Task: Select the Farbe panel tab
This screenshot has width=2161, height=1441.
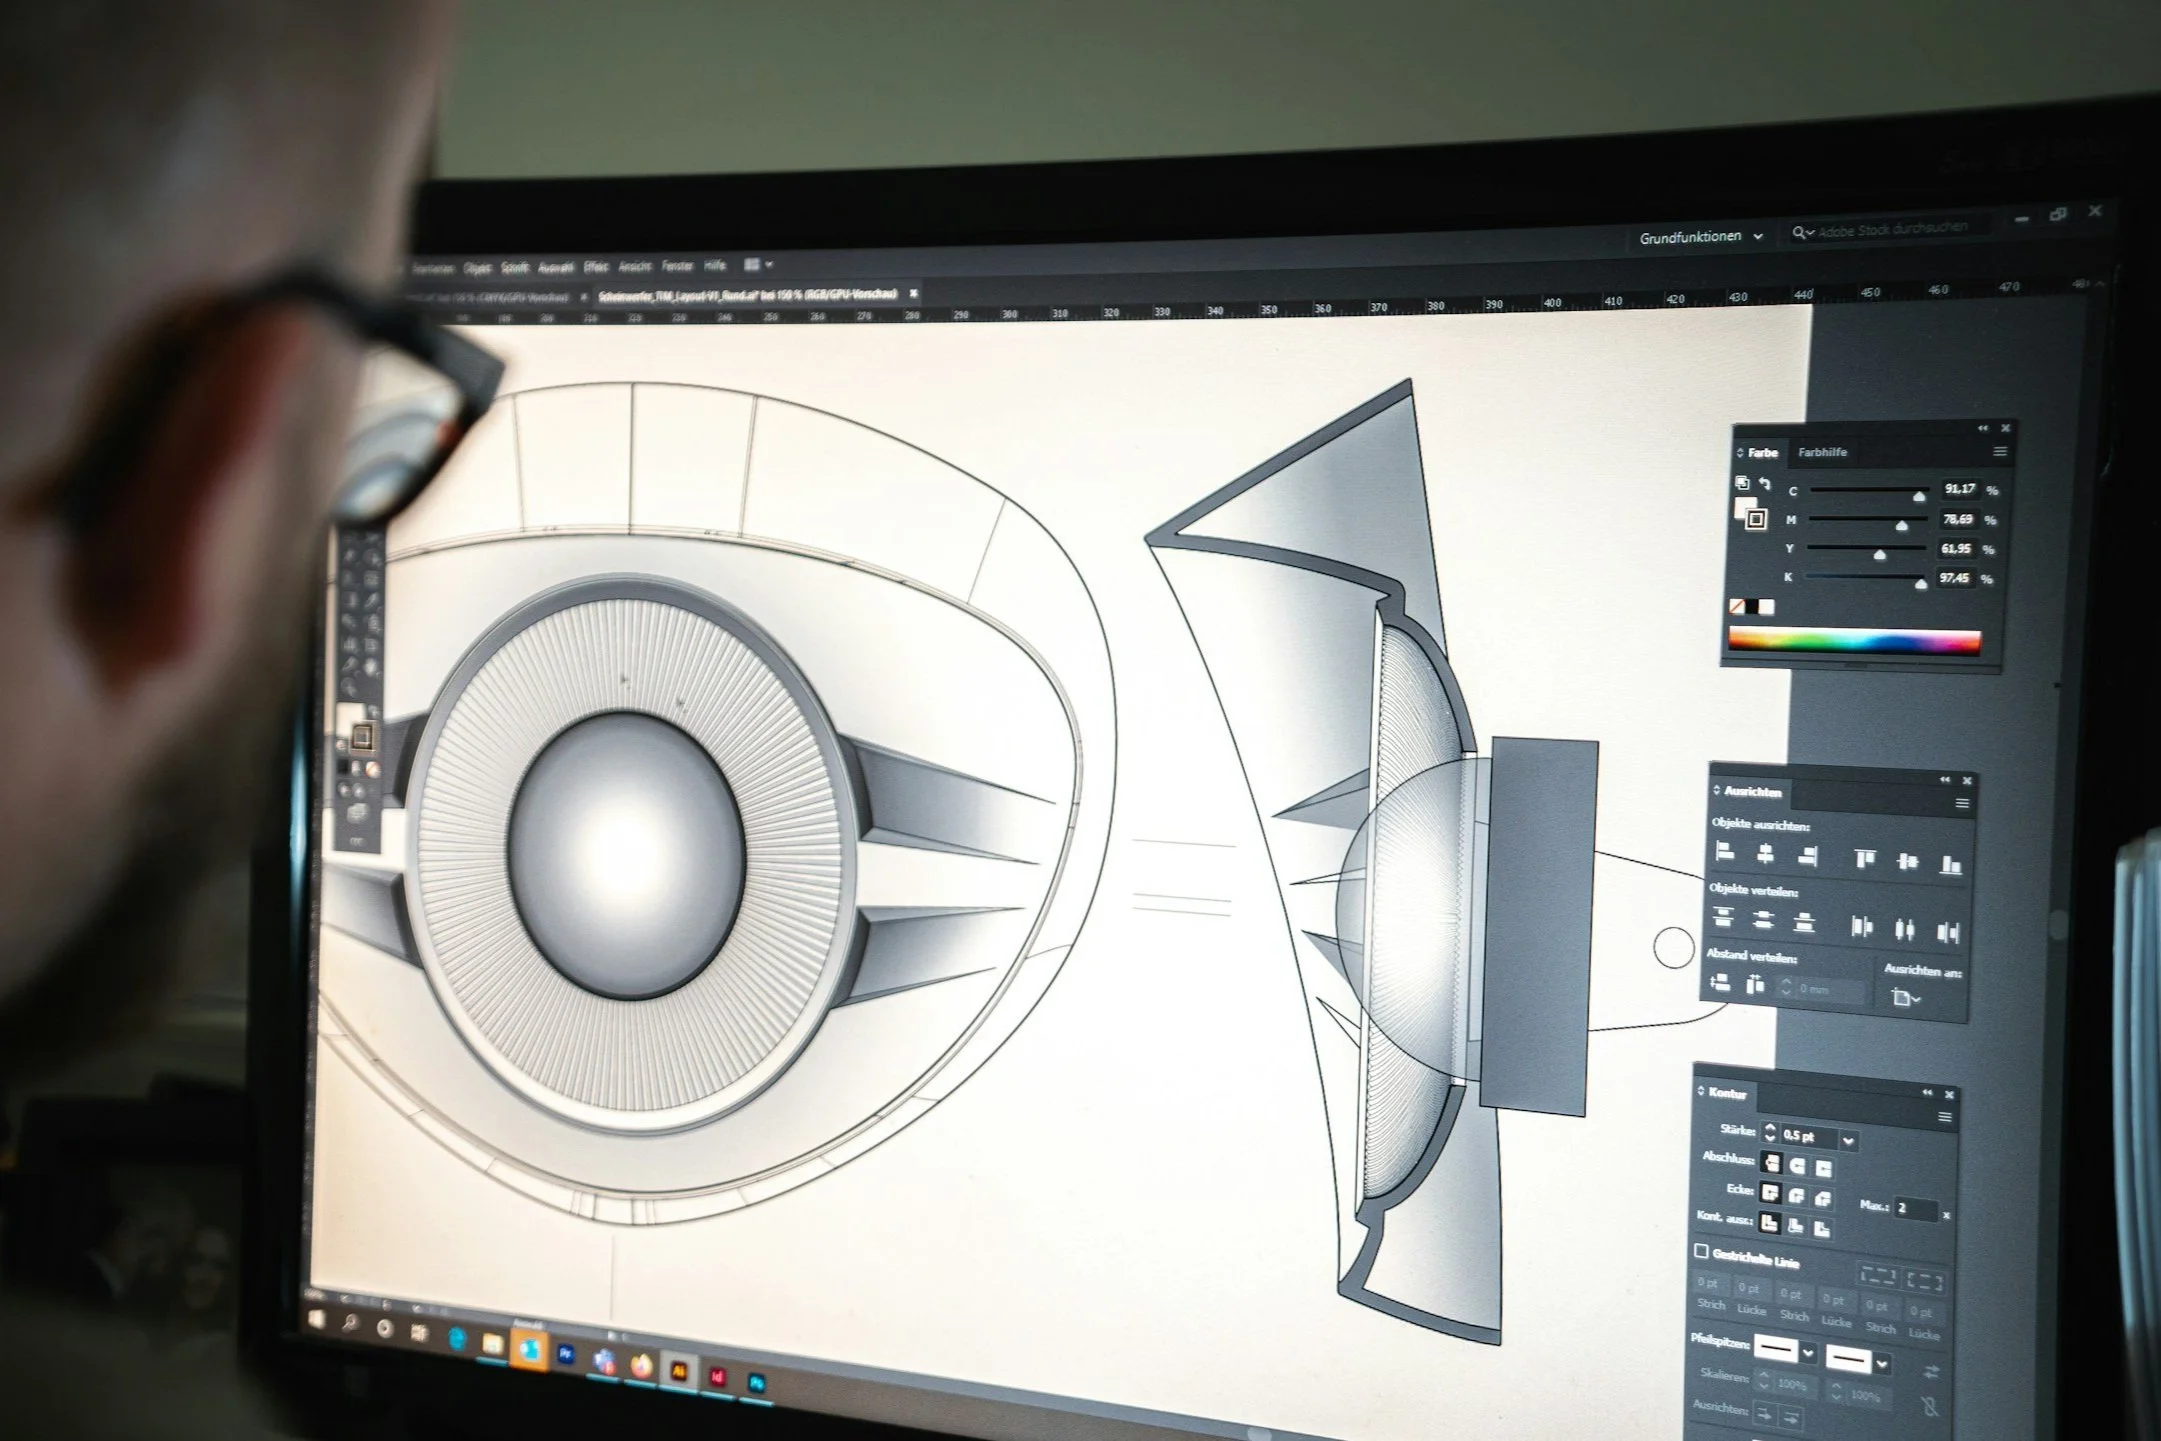Action: (x=1762, y=452)
